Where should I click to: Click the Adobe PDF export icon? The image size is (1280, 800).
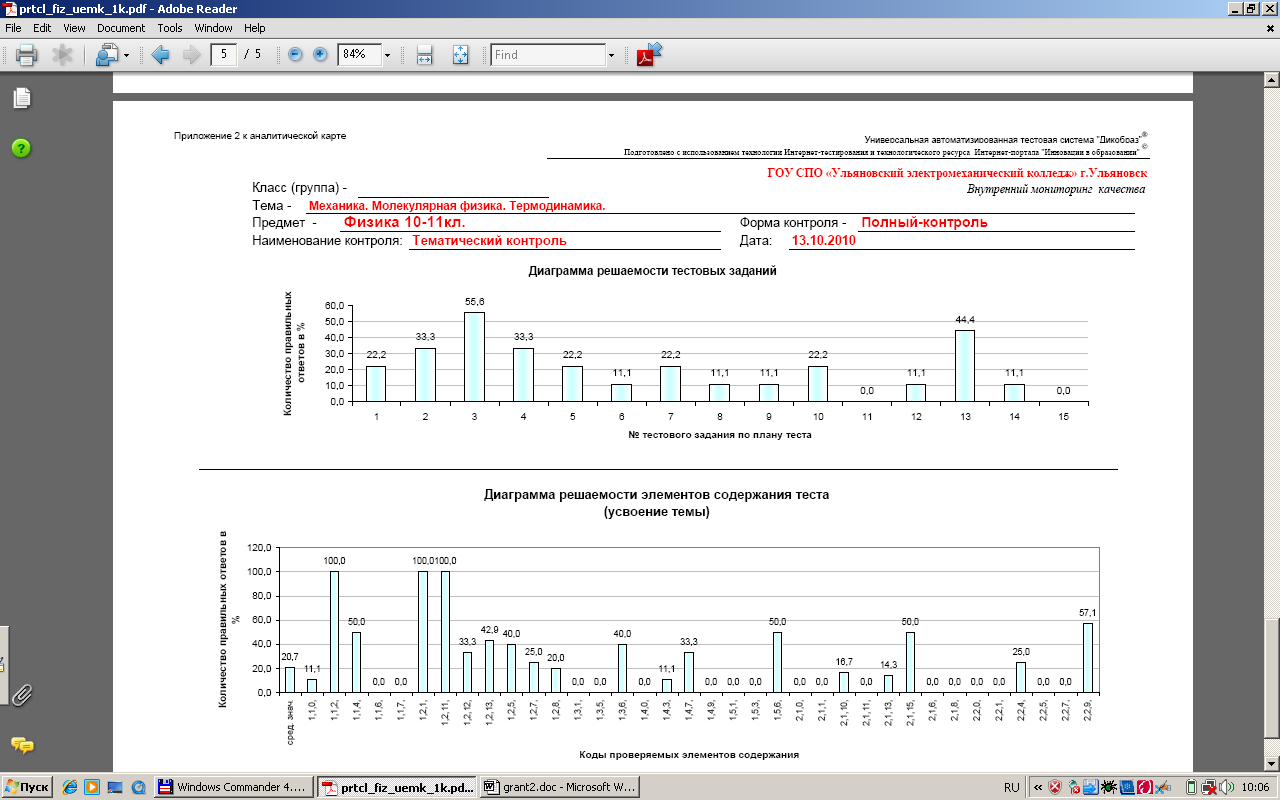tap(650, 53)
